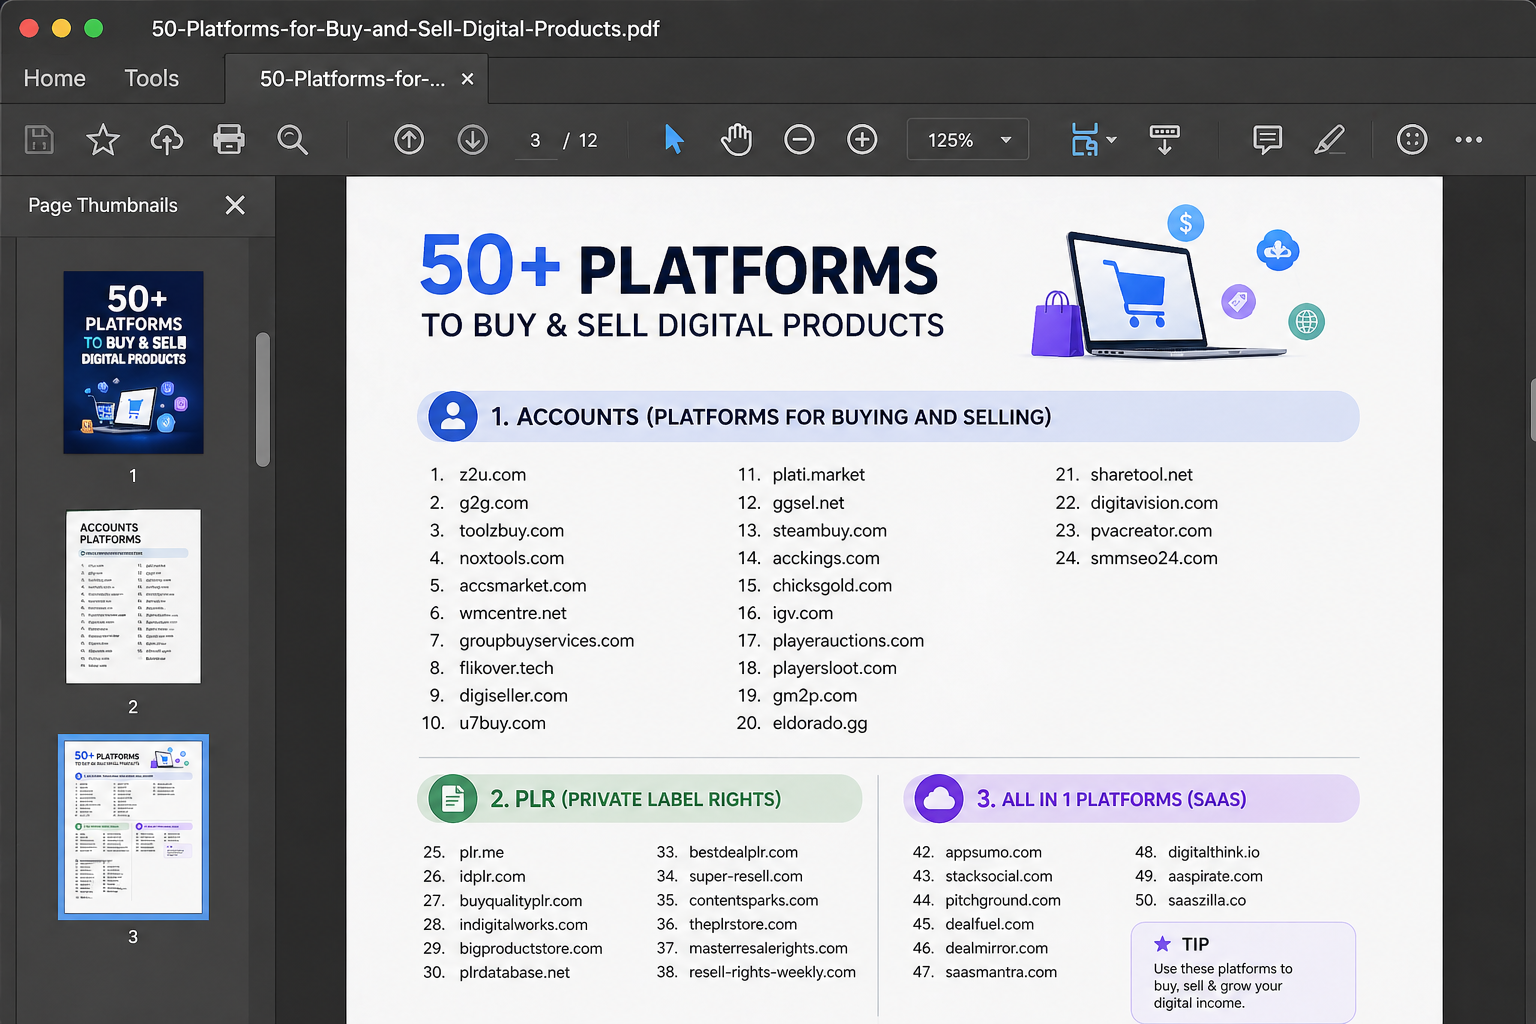1536x1024 pixels.
Task: Click the TIP box star icon
Action: (x=1162, y=944)
